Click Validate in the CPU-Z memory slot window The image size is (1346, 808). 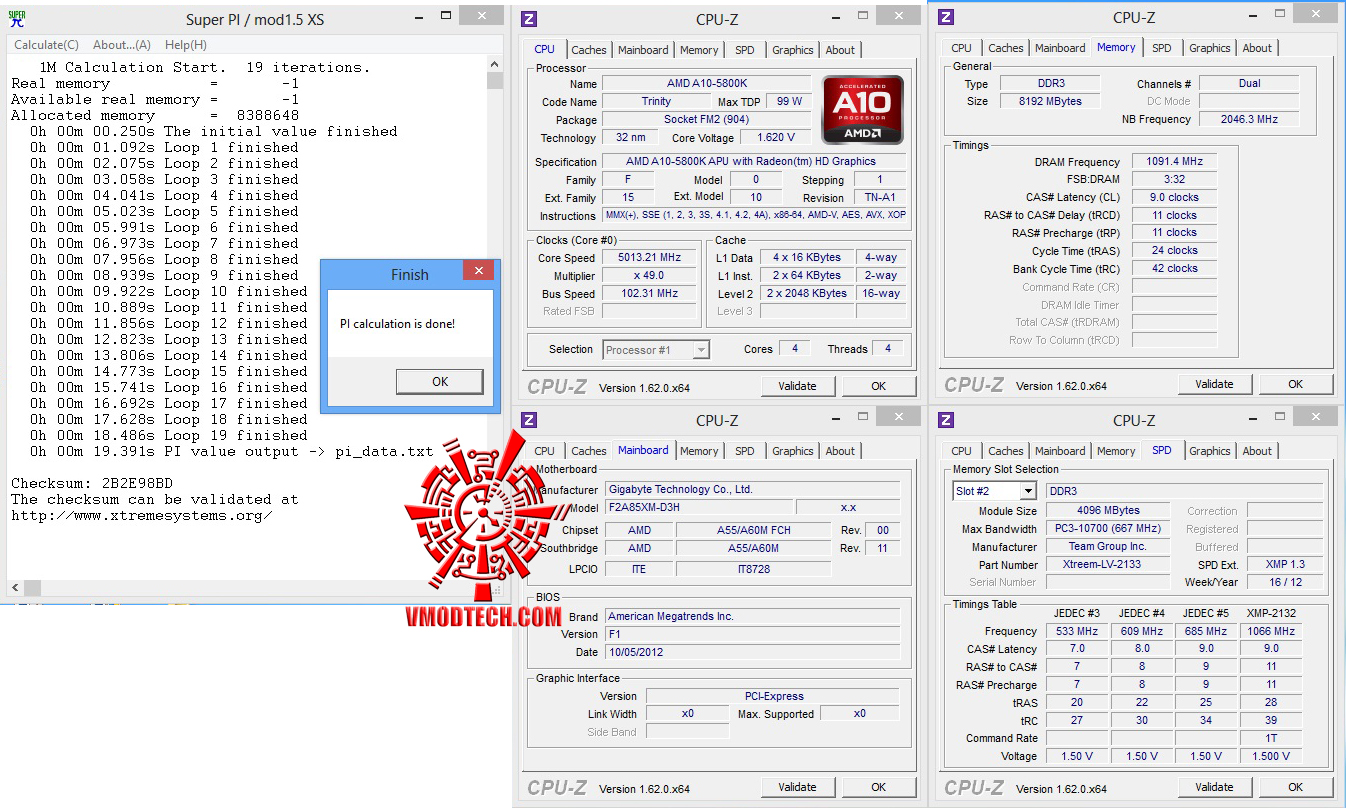point(1214,787)
